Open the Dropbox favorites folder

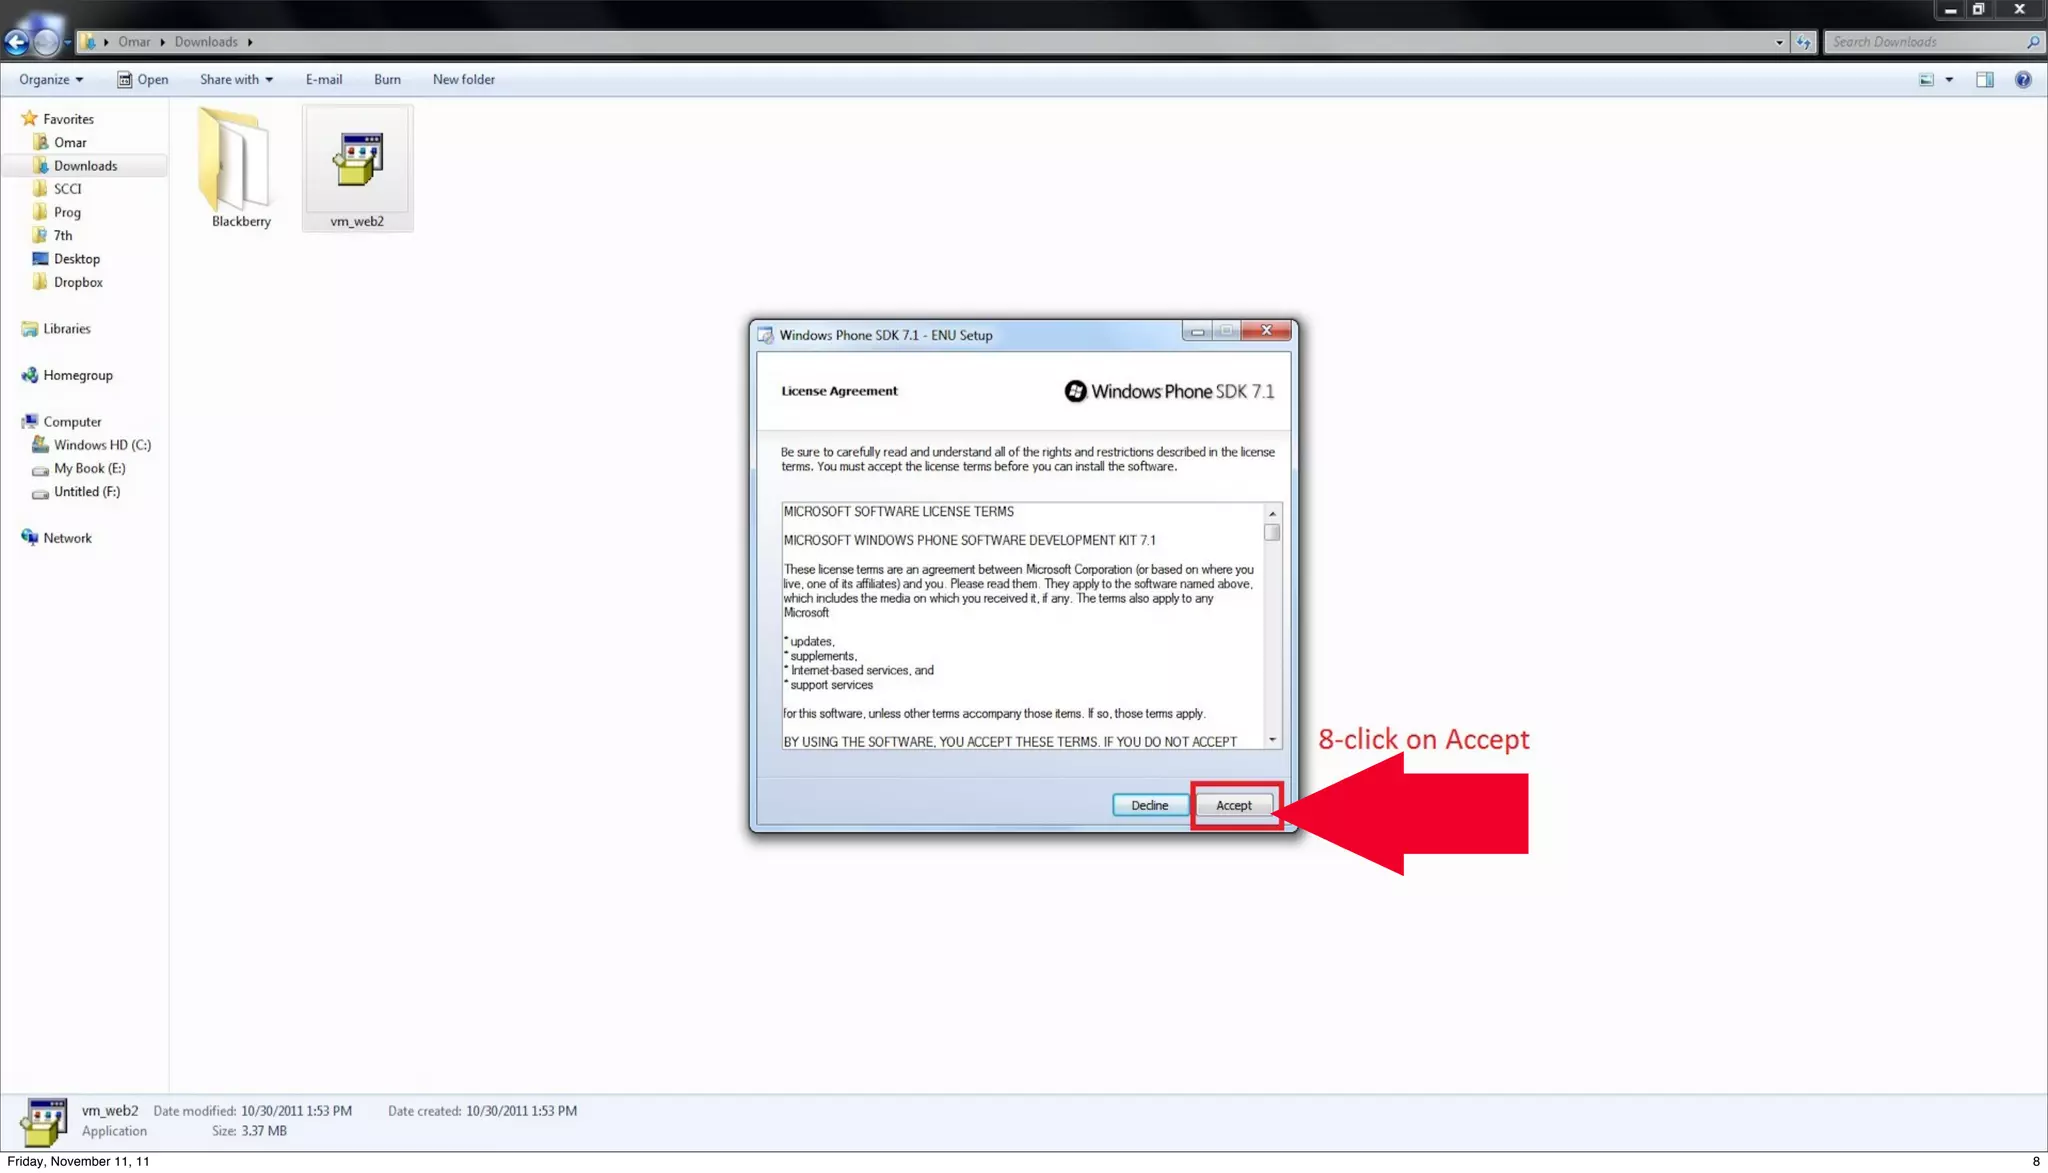[x=78, y=282]
